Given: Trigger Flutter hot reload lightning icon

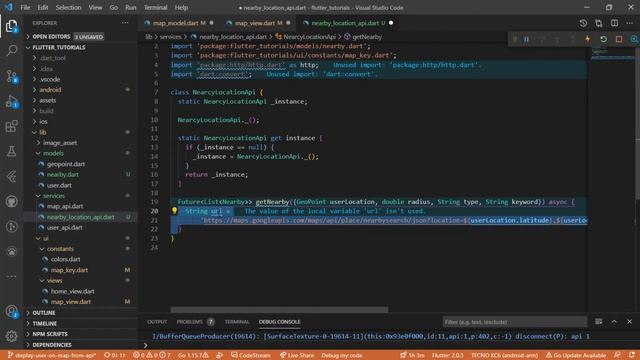Looking at the screenshot, I should pyautogui.click(x=588, y=39).
